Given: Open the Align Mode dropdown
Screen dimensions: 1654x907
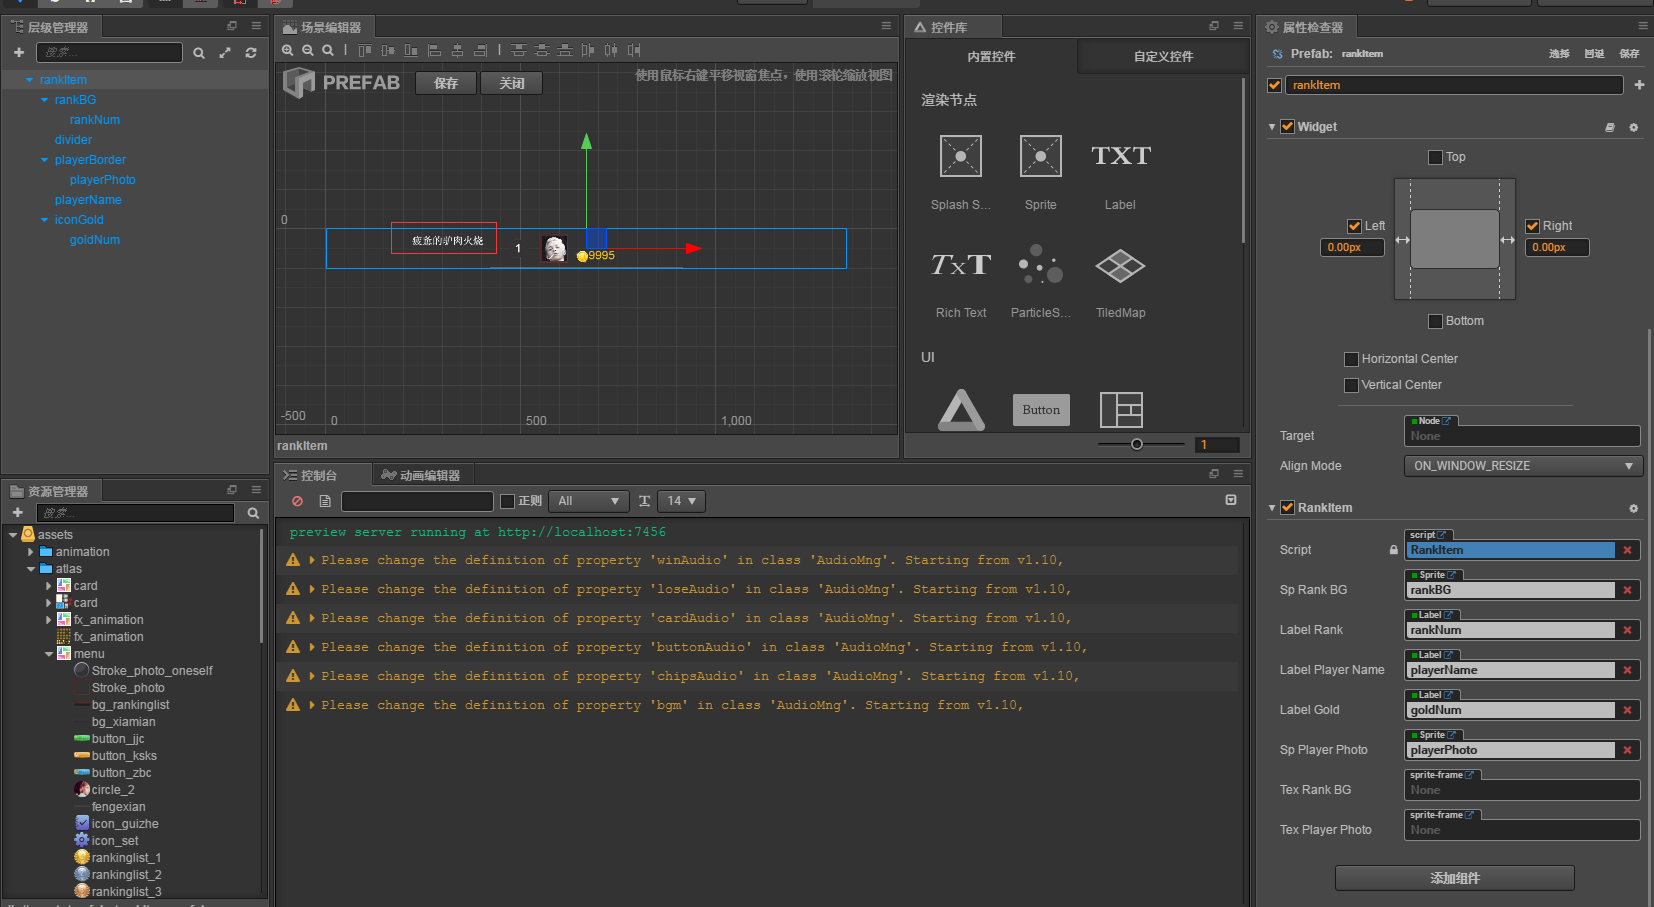Looking at the screenshot, I should tap(1522, 466).
